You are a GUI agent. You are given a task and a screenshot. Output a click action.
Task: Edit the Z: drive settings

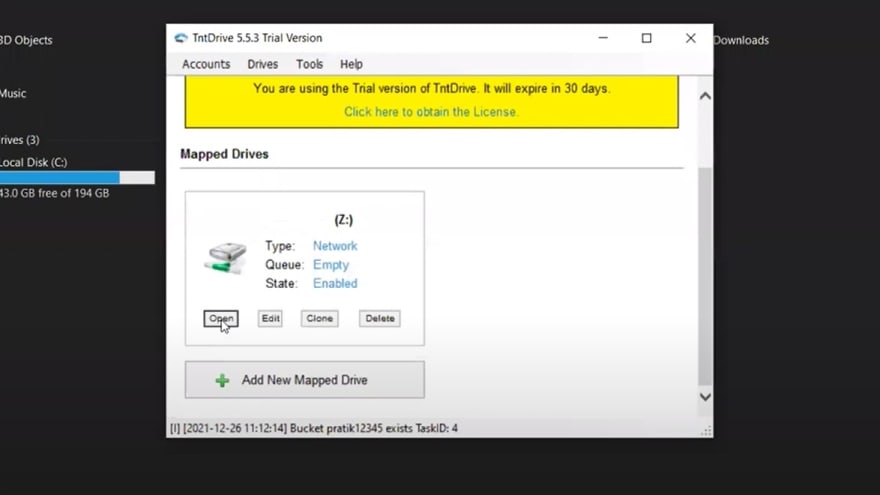pyautogui.click(x=270, y=318)
